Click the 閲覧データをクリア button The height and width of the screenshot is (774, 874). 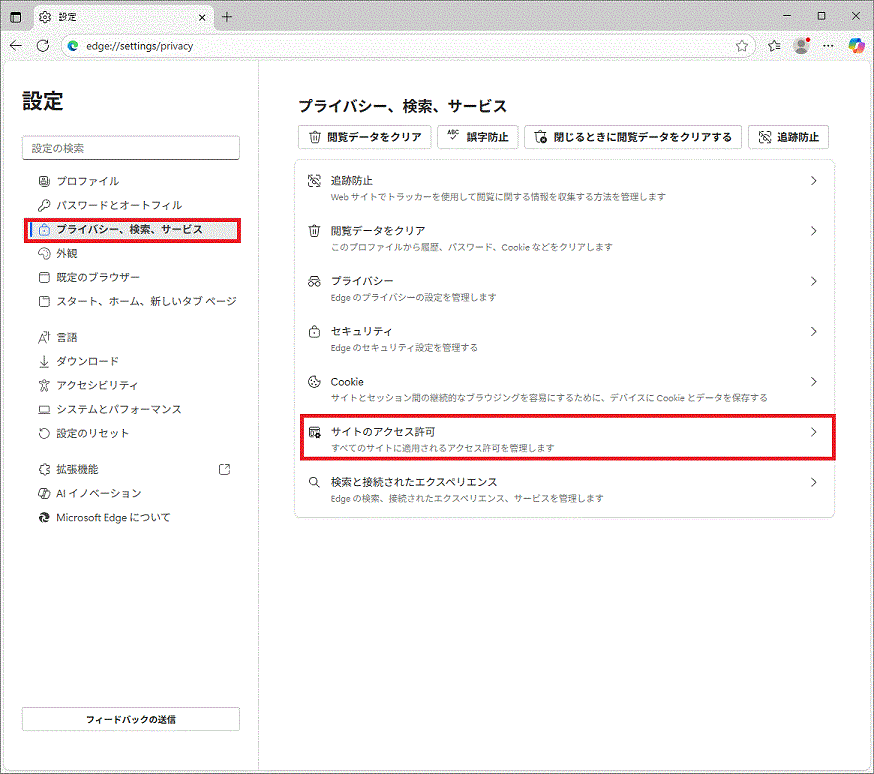(365, 137)
